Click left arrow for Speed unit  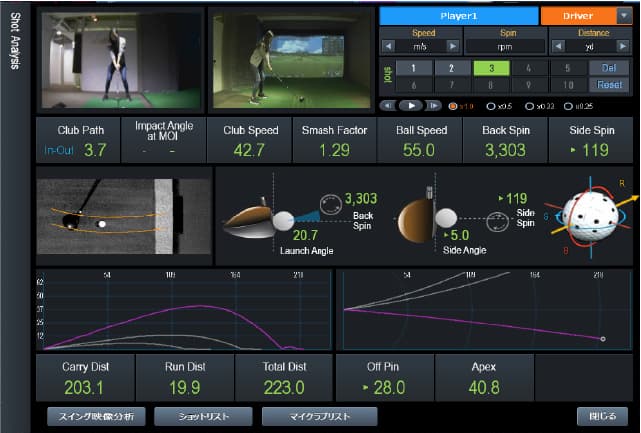[x=389, y=47]
